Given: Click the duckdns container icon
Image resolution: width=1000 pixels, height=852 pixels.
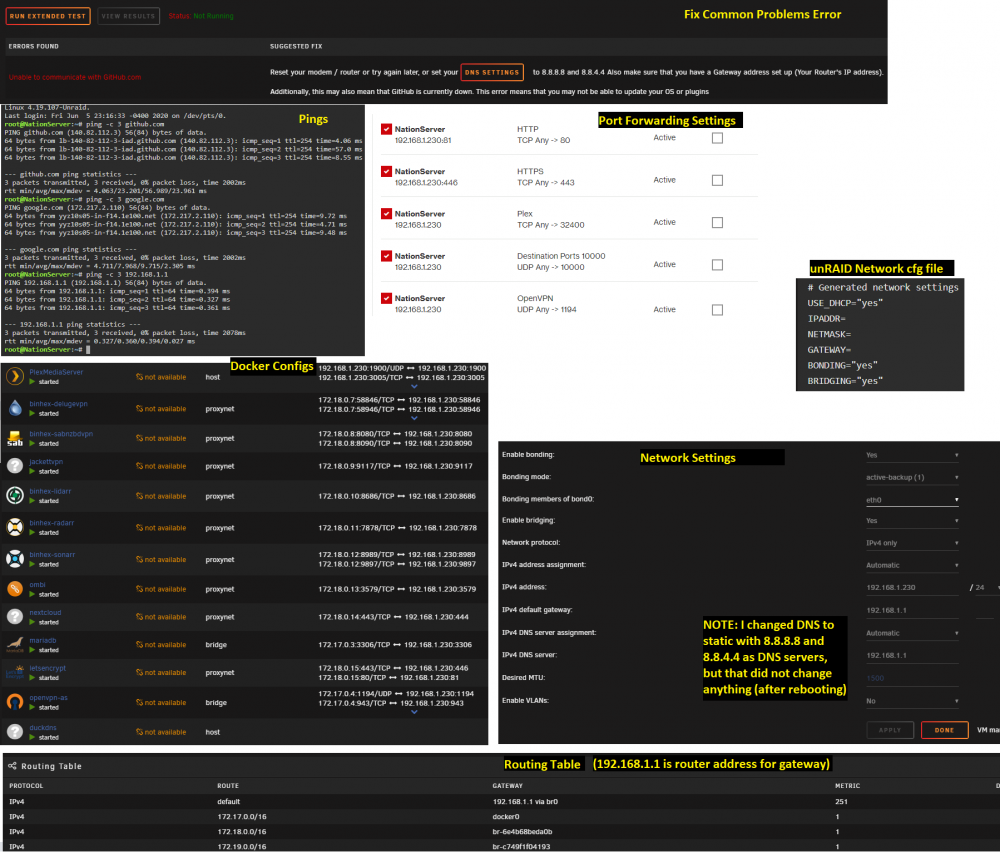Looking at the screenshot, I should (x=15, y=731).
